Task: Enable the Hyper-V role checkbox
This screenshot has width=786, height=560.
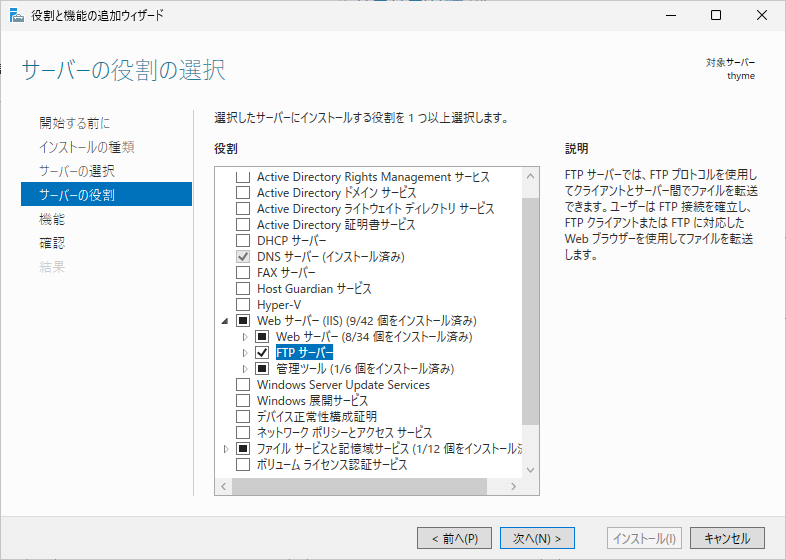Action: pyautogui.click(x=243, y=305)
